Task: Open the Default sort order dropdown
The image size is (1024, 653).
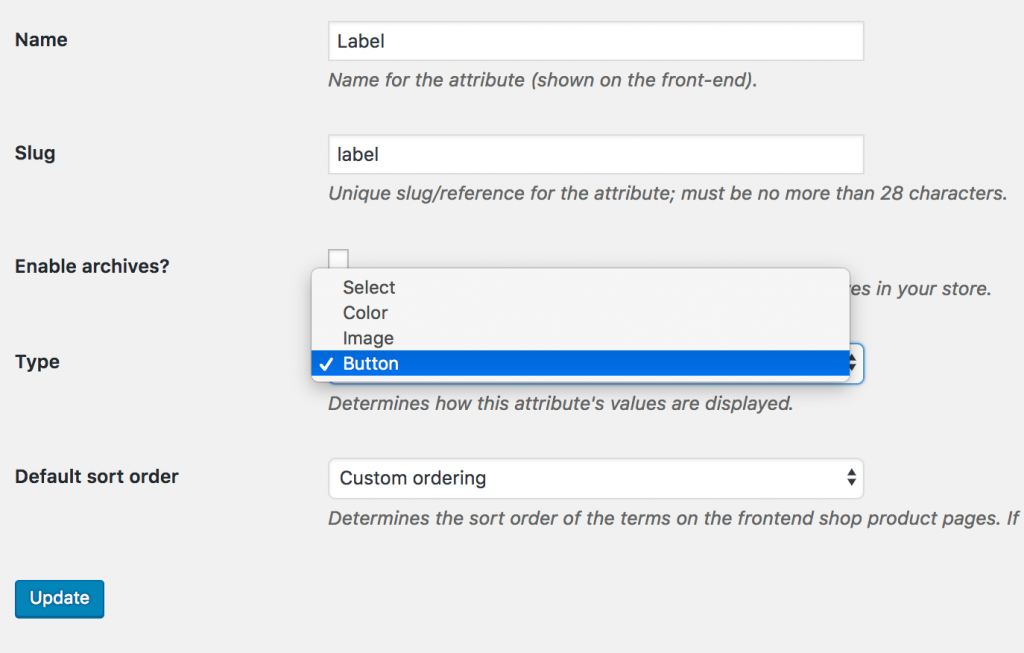Action: click(x=595, y=478)
